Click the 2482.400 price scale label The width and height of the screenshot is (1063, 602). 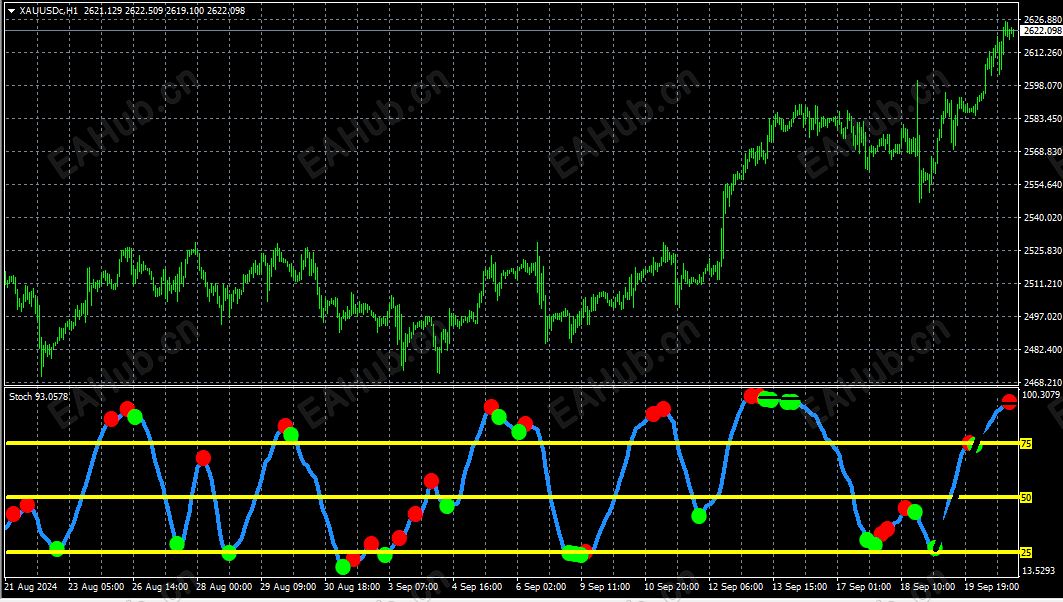1043,350
